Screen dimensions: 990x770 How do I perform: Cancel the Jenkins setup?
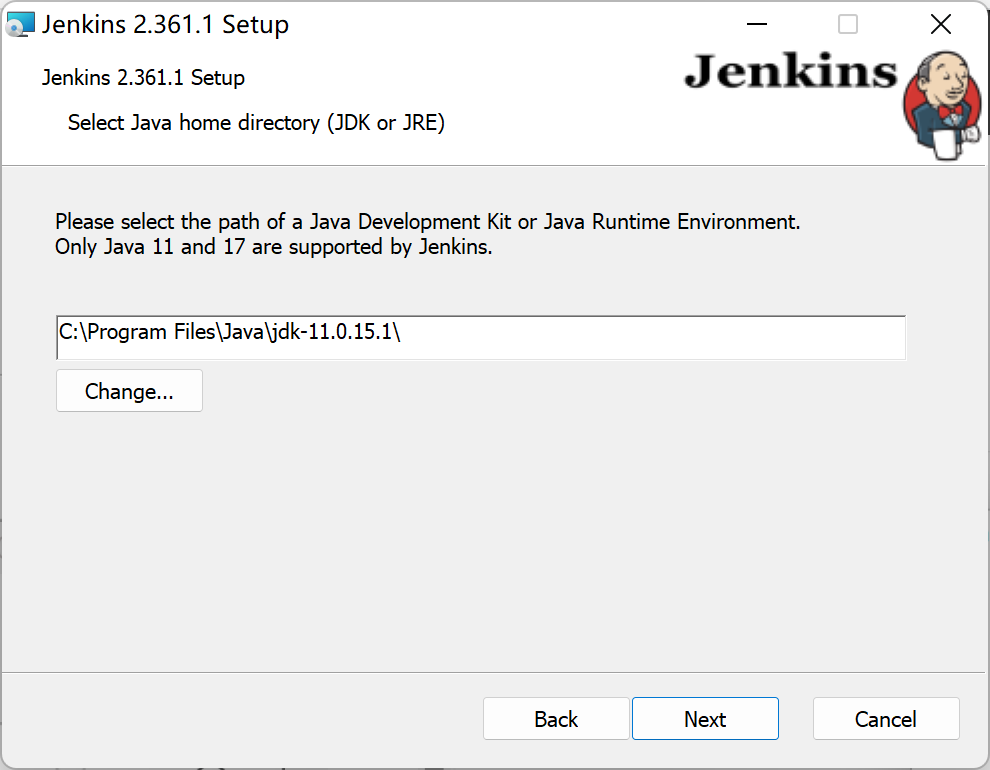[886, 718]
